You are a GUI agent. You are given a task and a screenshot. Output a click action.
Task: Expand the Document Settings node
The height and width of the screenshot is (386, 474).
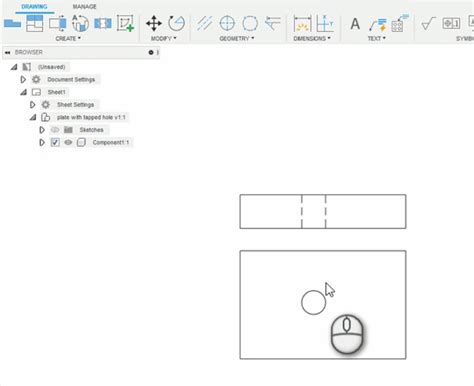coord(23,79)
